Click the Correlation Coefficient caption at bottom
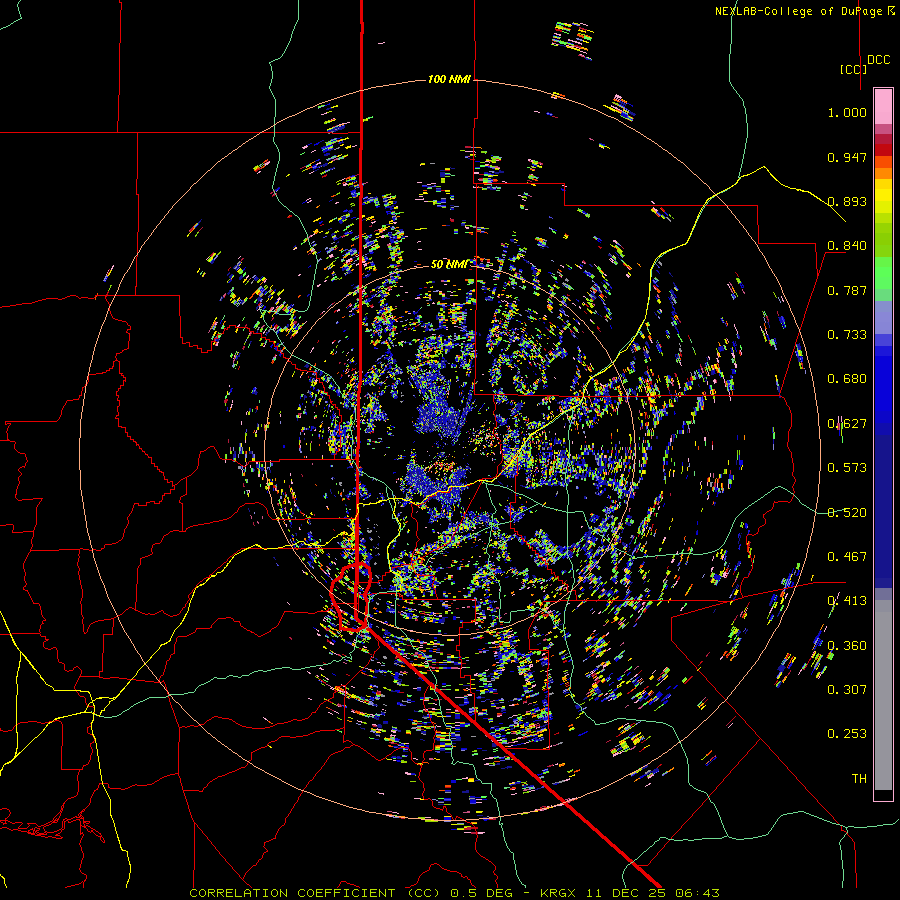The height and width of the screenshot is (900, 900). pos(453,893)
